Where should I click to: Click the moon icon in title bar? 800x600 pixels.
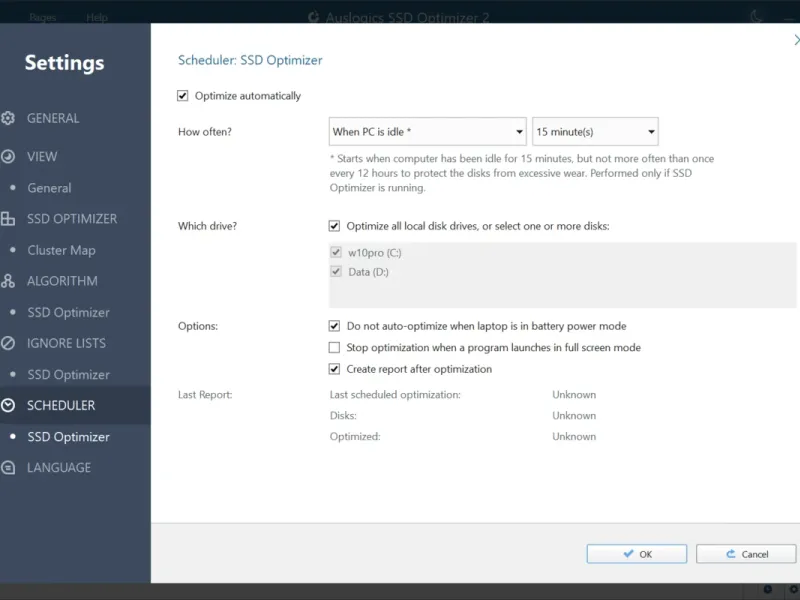pyautogui.click(x=756, y=17)
